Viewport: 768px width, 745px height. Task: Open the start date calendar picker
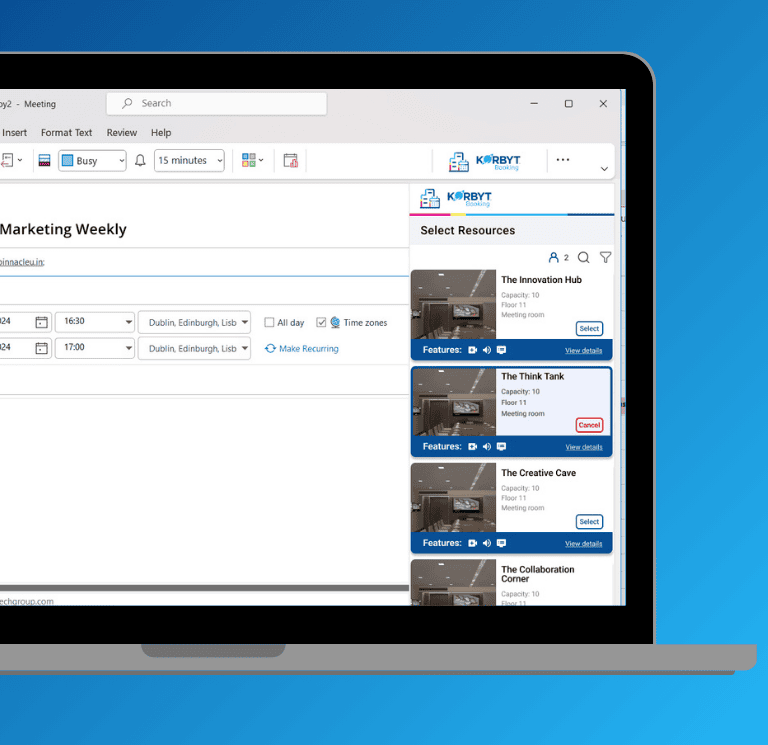coord(42,322)
